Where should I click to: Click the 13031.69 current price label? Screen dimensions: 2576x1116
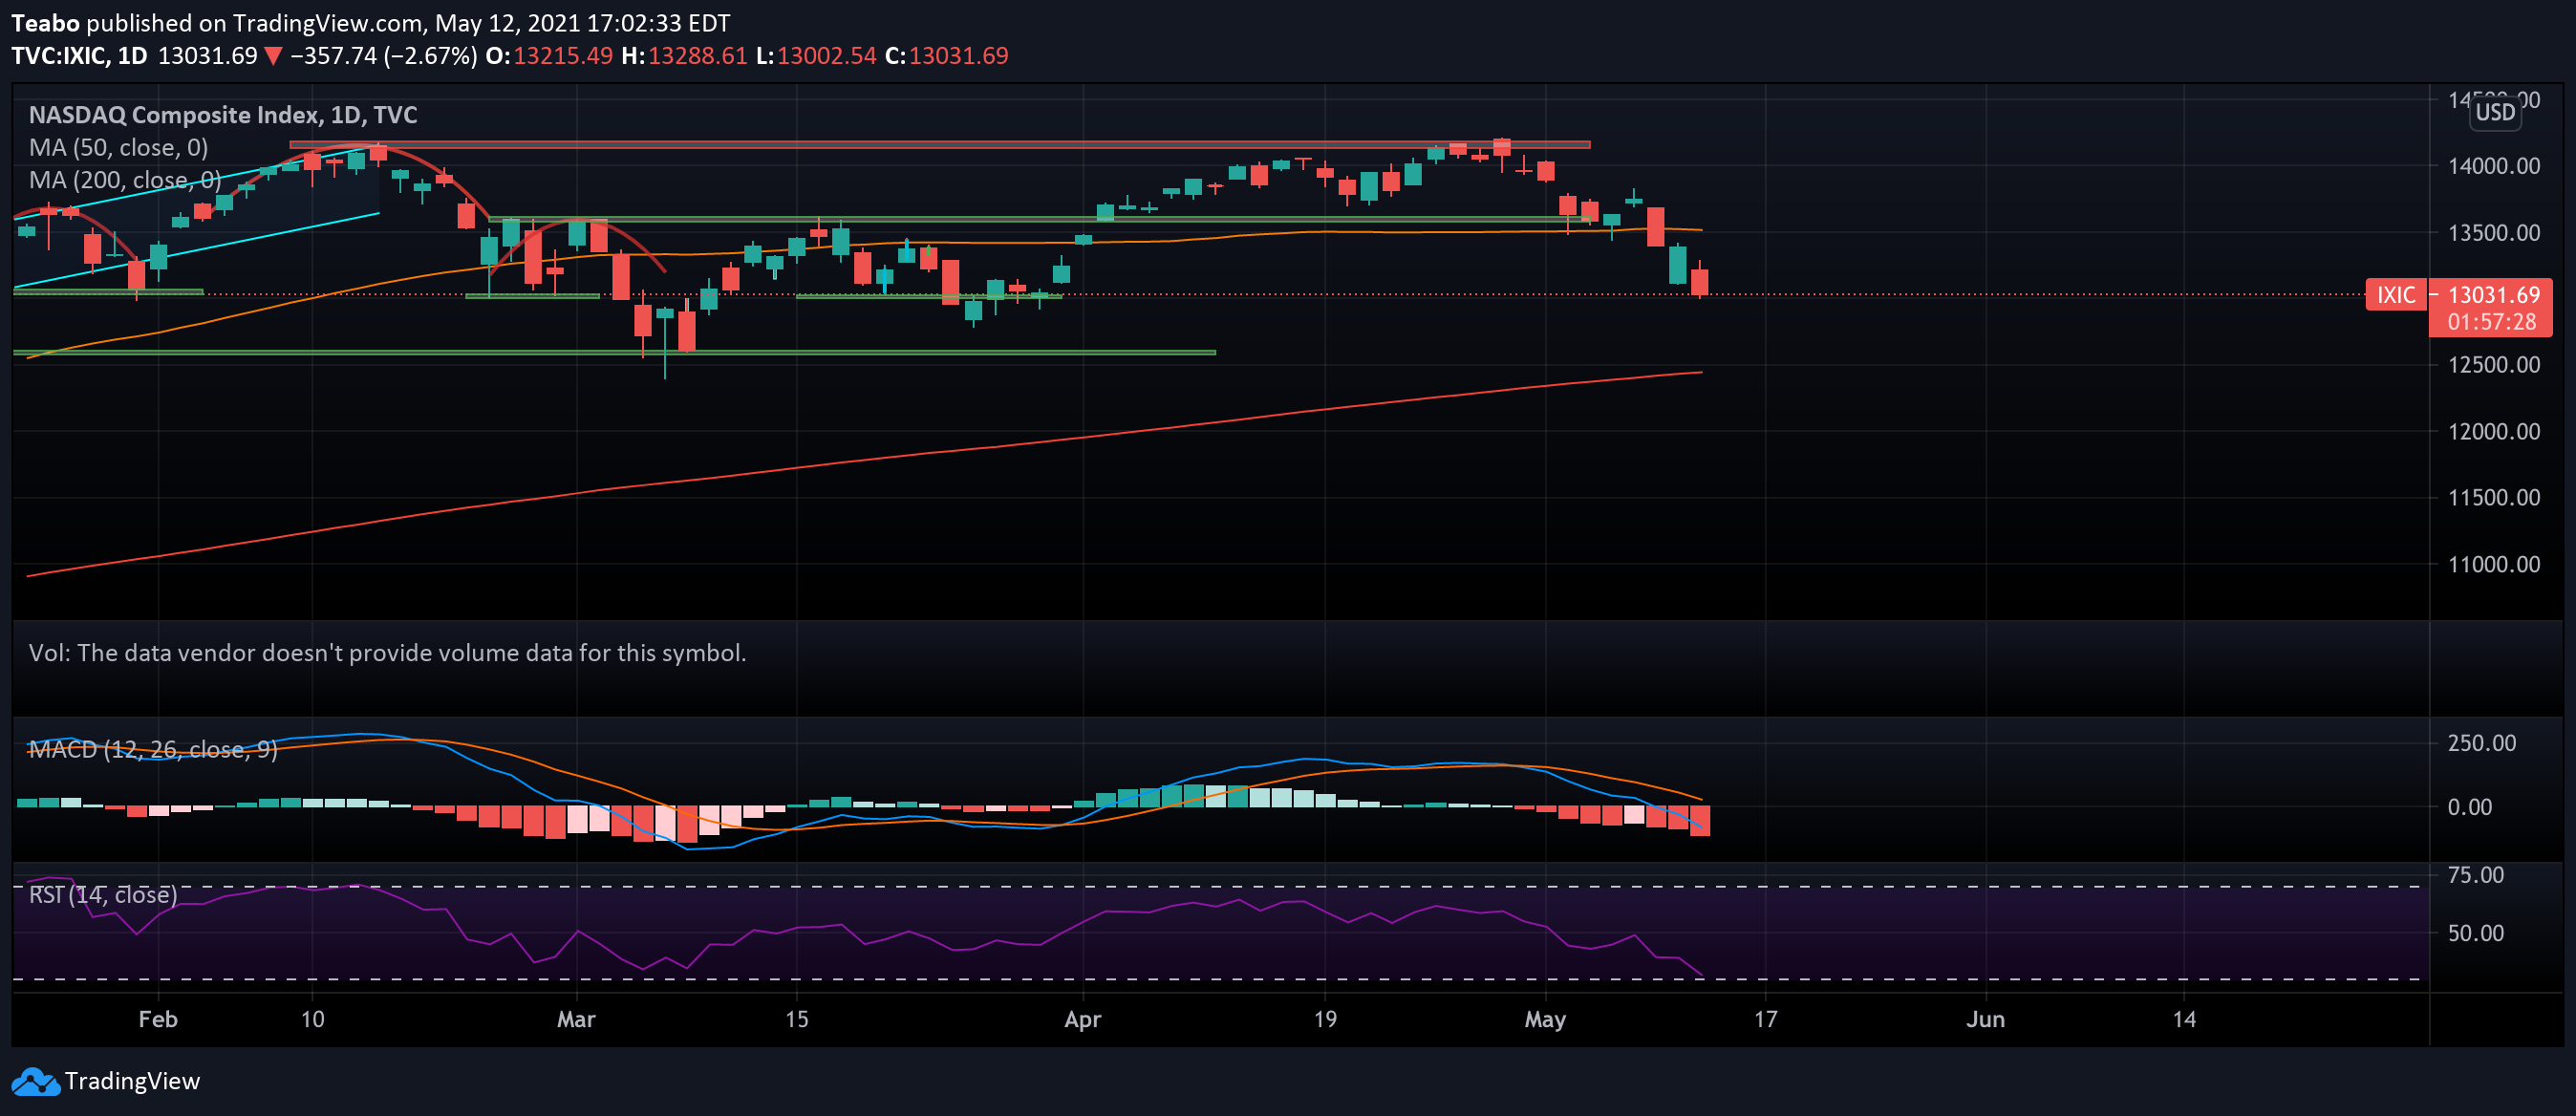tap(2494, 295)
